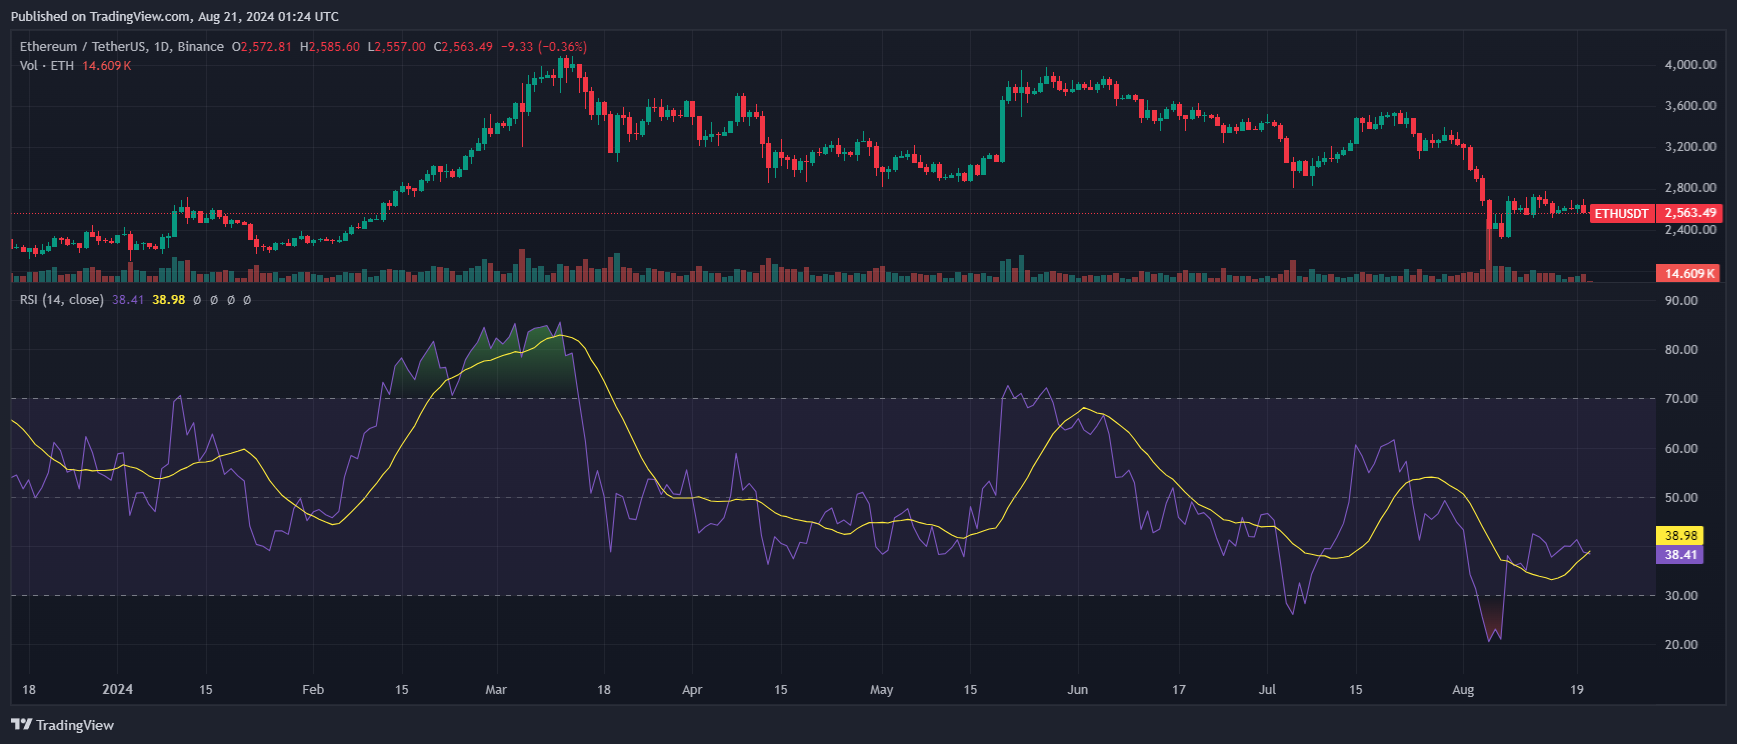Click the 80.00 RSI axis label
Viewport: 1737px width, 744px height.
(x=1681, y=350)
